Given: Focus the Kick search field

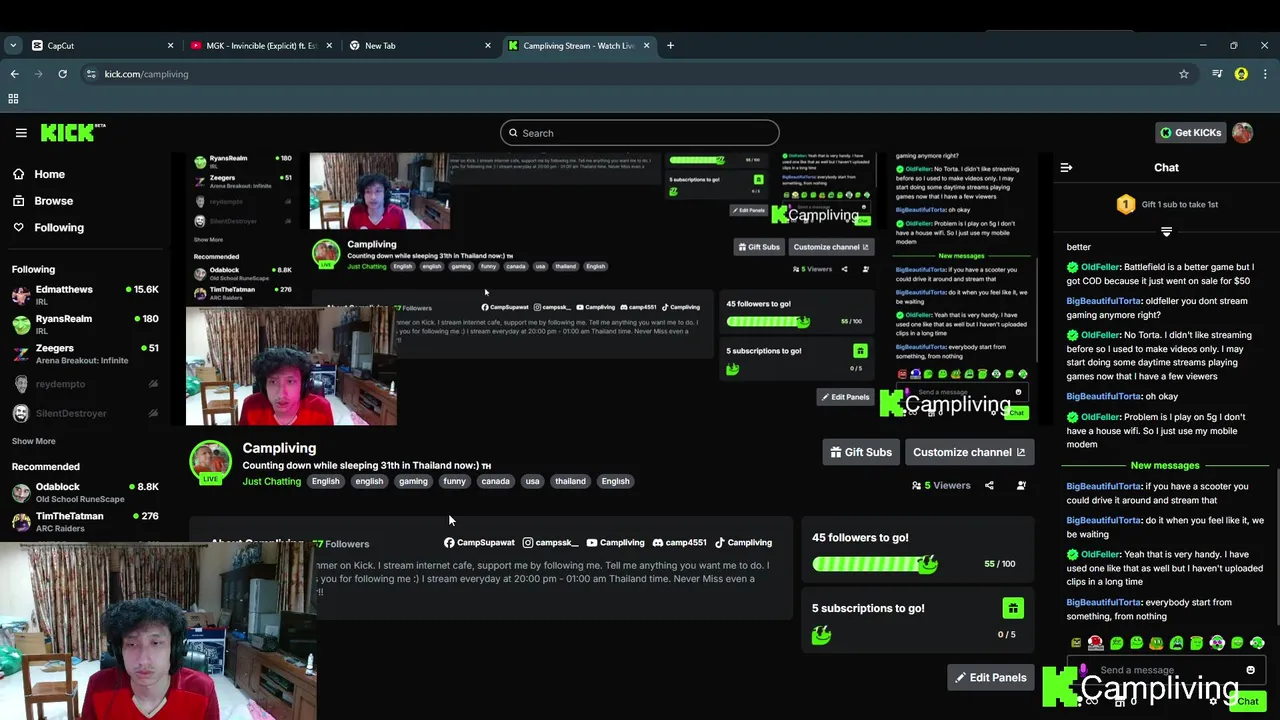Looking at the screenshot, I should [x=640, y=133].
